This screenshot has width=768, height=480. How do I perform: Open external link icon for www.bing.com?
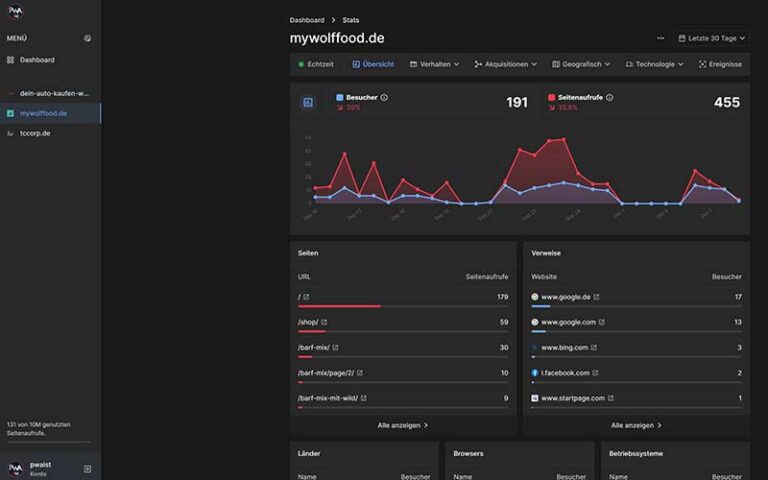(594, 348)
